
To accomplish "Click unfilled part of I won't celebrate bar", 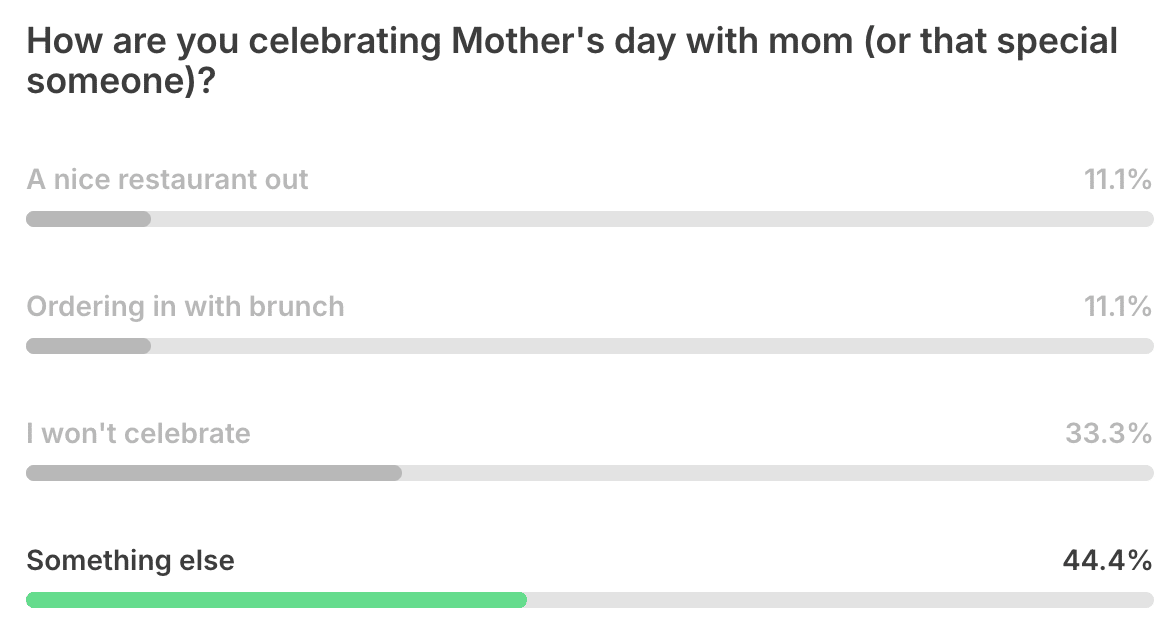I will coord(778,473).
